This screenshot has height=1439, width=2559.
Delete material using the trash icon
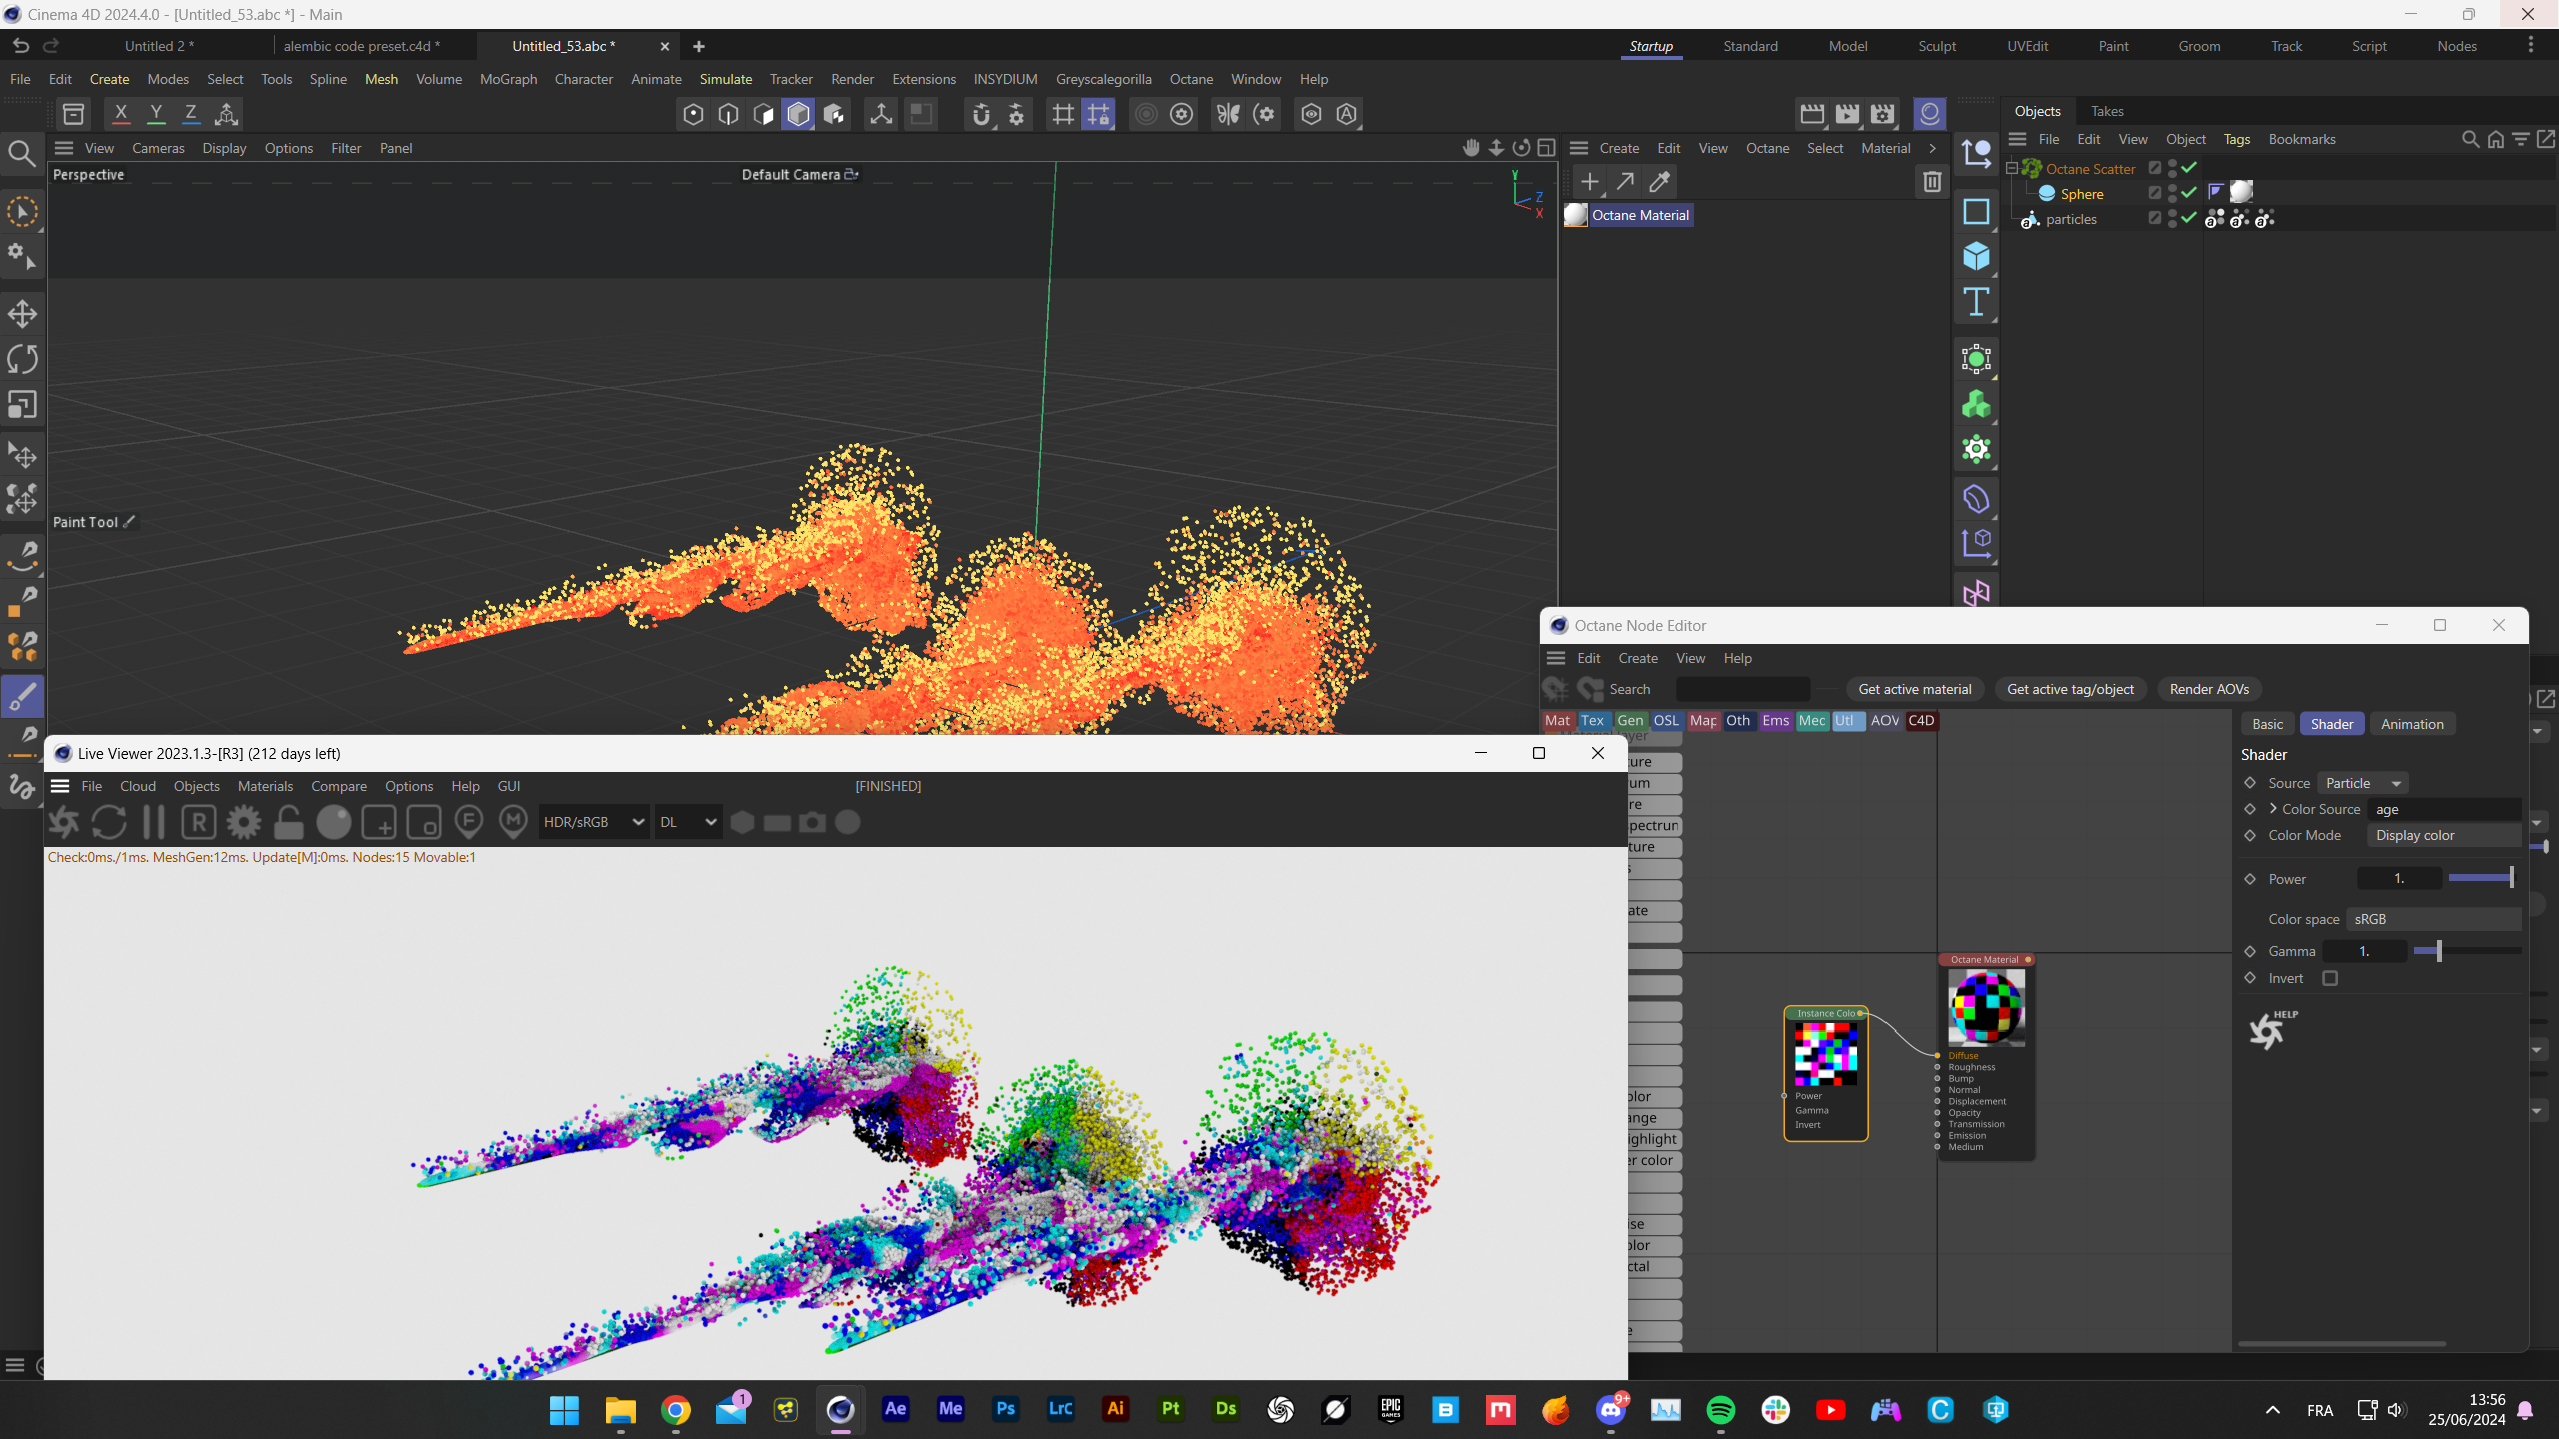click(1931, 181)
